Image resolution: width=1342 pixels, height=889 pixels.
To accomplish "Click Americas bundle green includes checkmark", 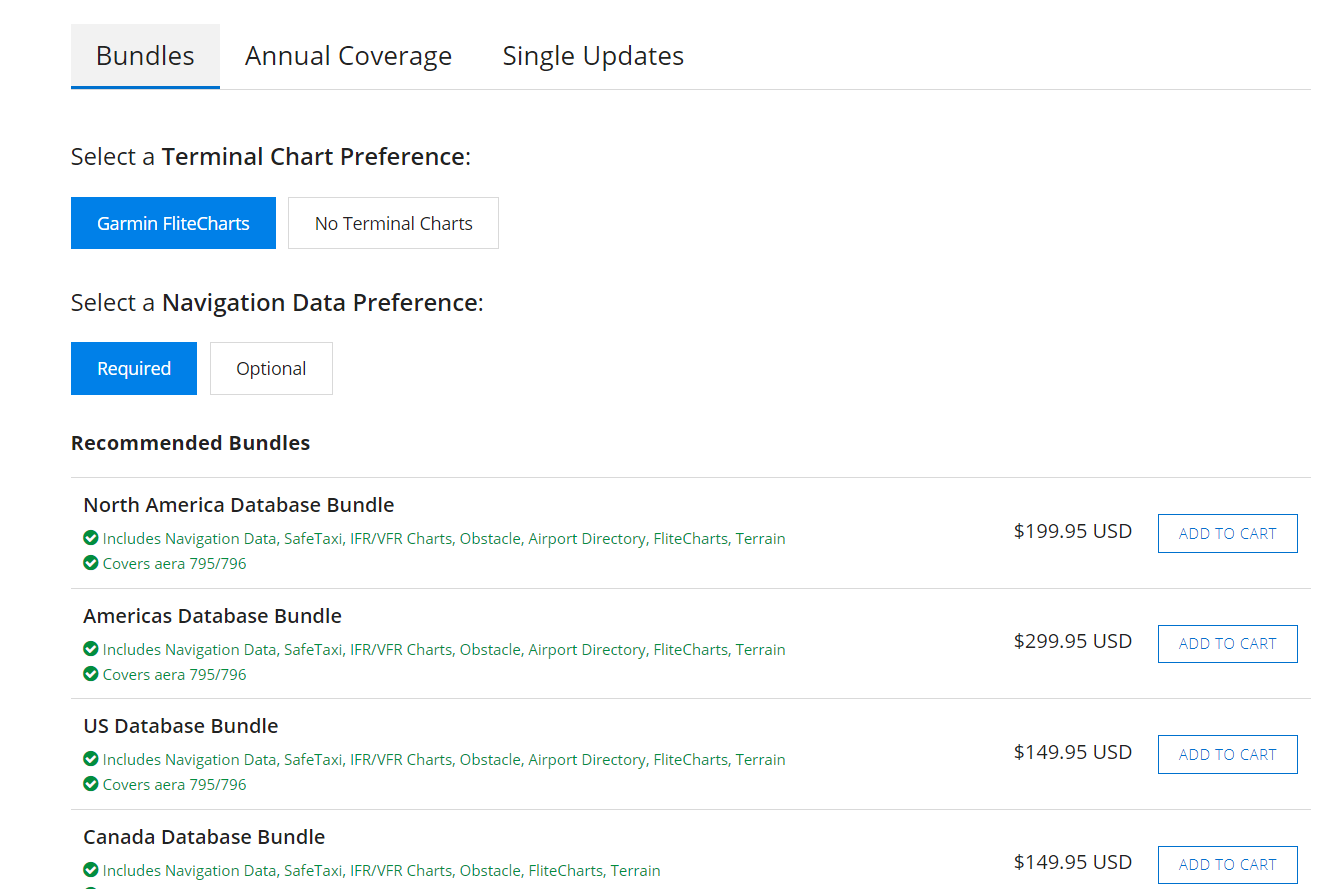I will click(91, 649).
